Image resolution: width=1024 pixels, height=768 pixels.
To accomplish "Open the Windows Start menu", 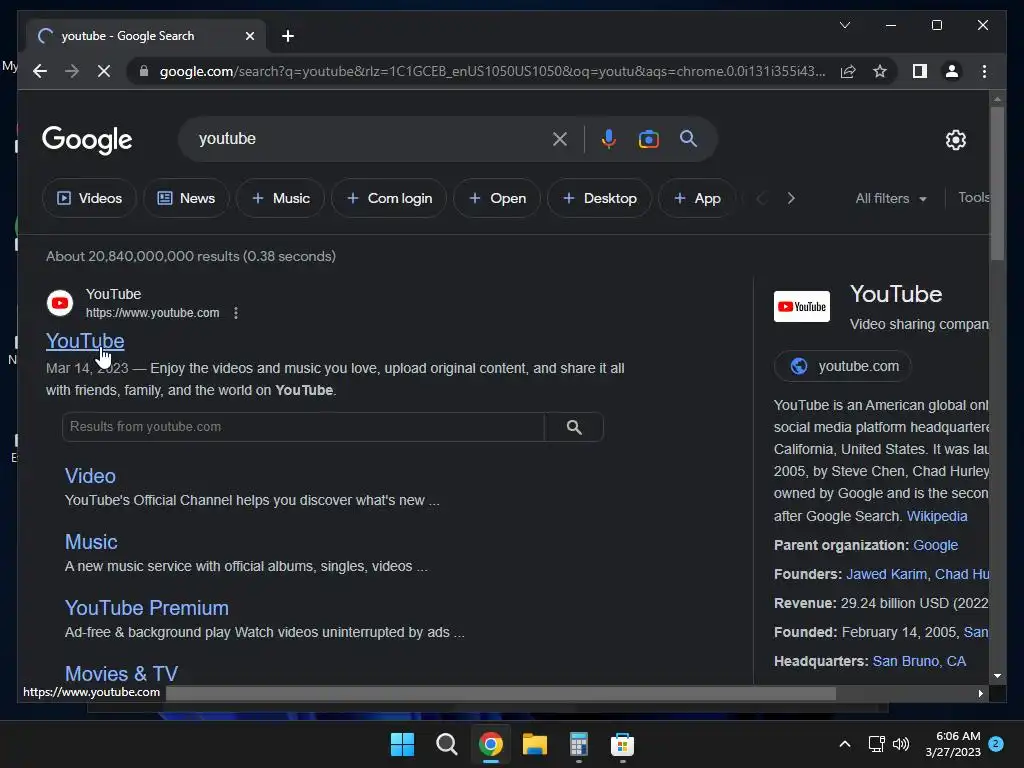I will click(402, 744).
